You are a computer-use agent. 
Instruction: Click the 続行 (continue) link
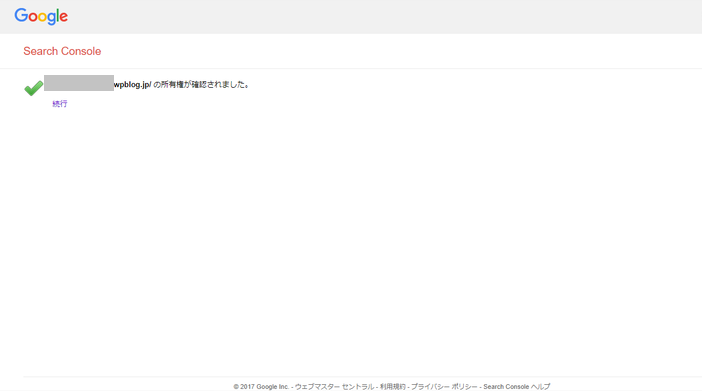pos(60,104)
